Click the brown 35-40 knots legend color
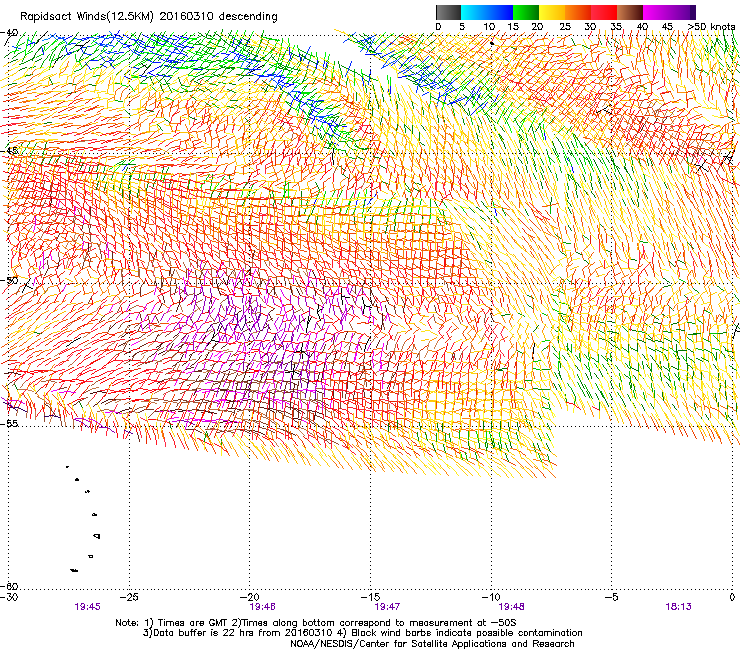 [x=630, y=12]
